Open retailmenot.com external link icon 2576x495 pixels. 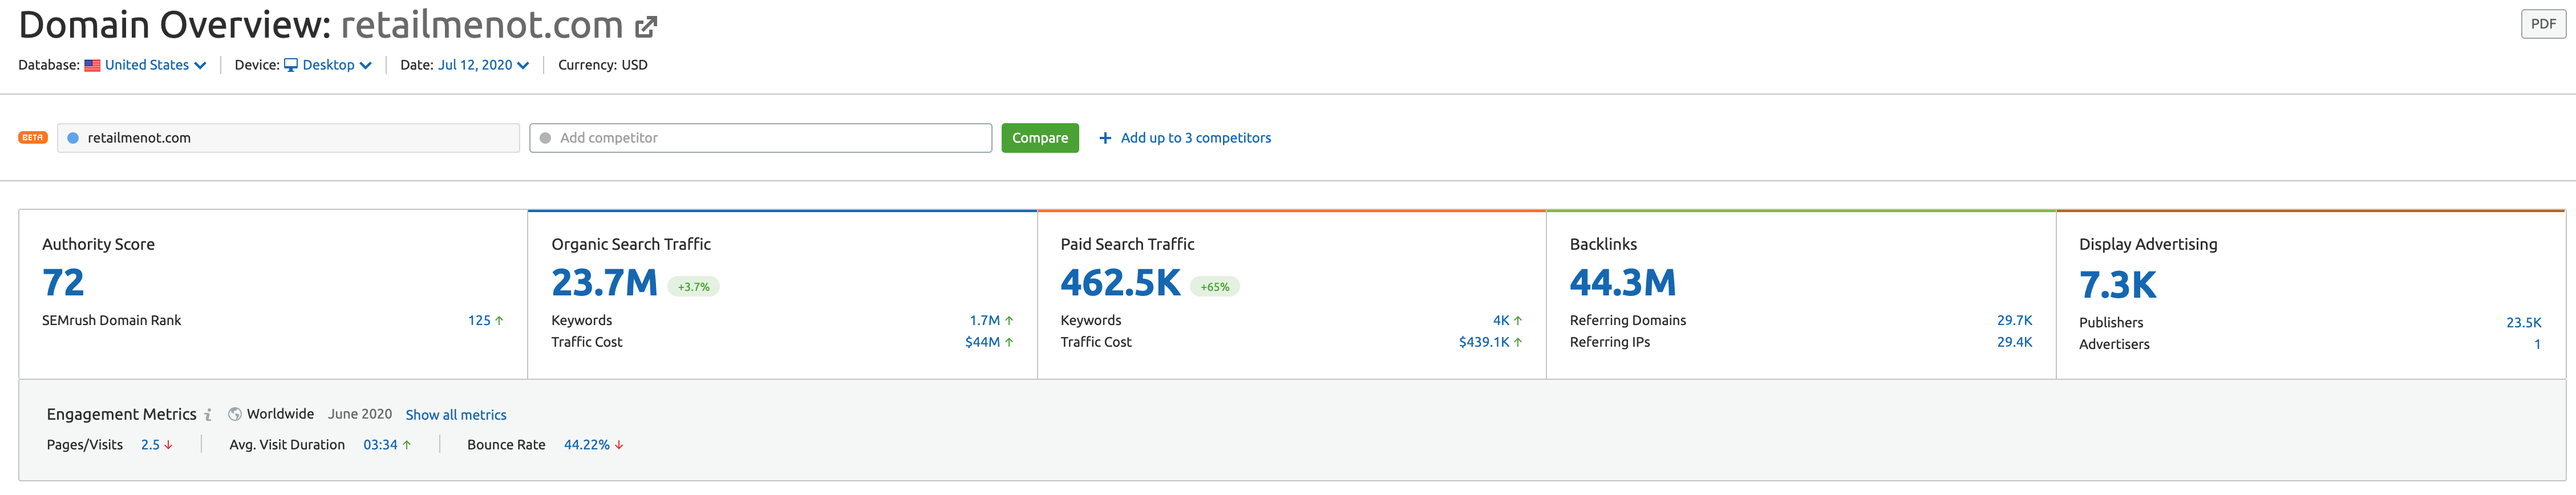pos(647,27)
